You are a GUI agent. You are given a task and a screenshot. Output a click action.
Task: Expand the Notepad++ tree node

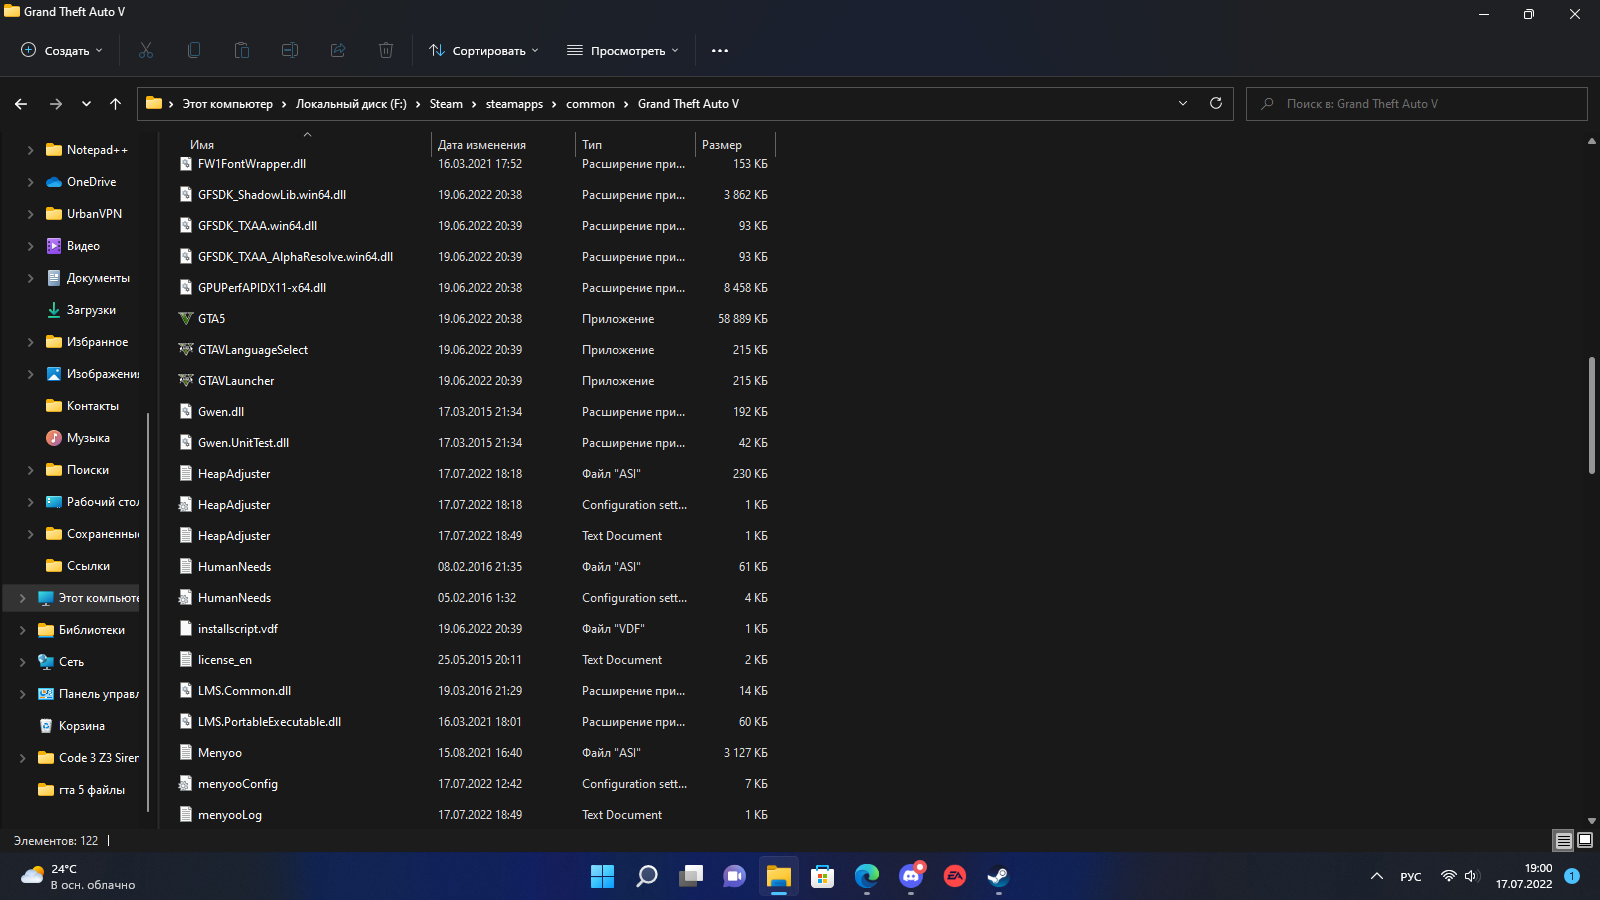click(30, 150)
